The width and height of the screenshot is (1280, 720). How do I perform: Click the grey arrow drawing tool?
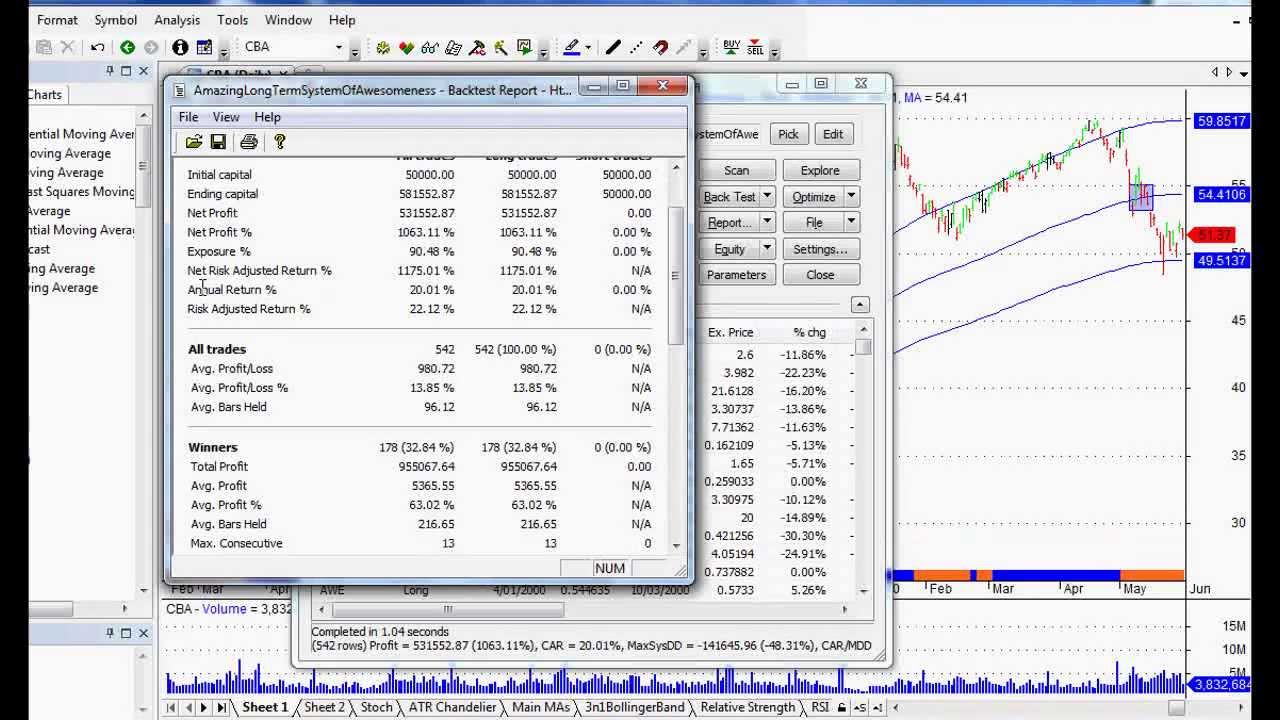coord(684,47)
